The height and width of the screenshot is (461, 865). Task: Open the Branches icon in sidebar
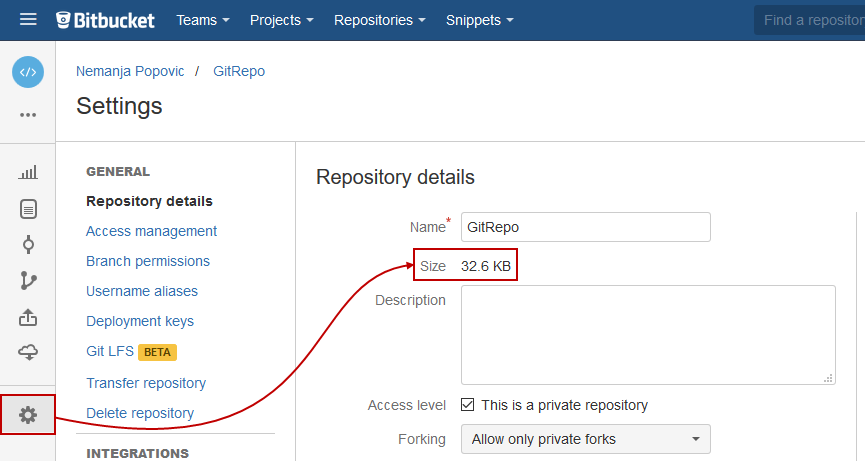28,281
